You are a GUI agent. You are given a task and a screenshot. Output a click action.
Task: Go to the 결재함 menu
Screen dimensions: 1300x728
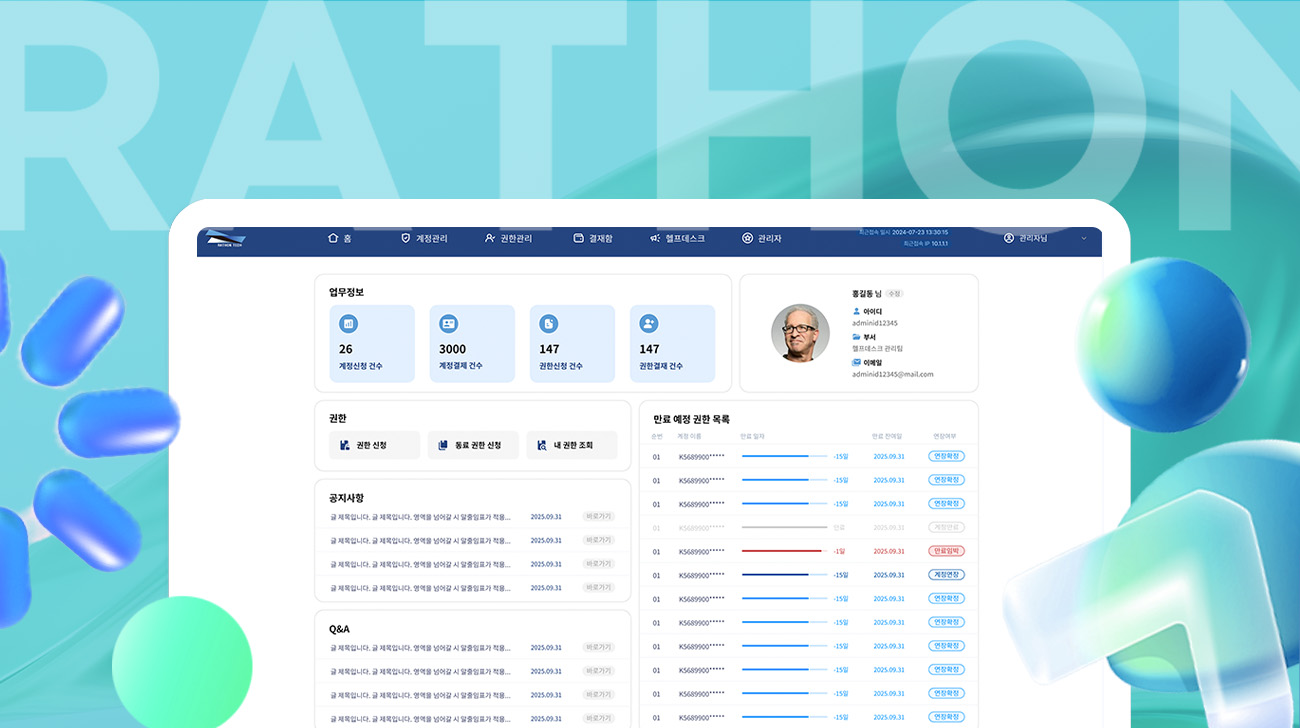pos(593,238)
